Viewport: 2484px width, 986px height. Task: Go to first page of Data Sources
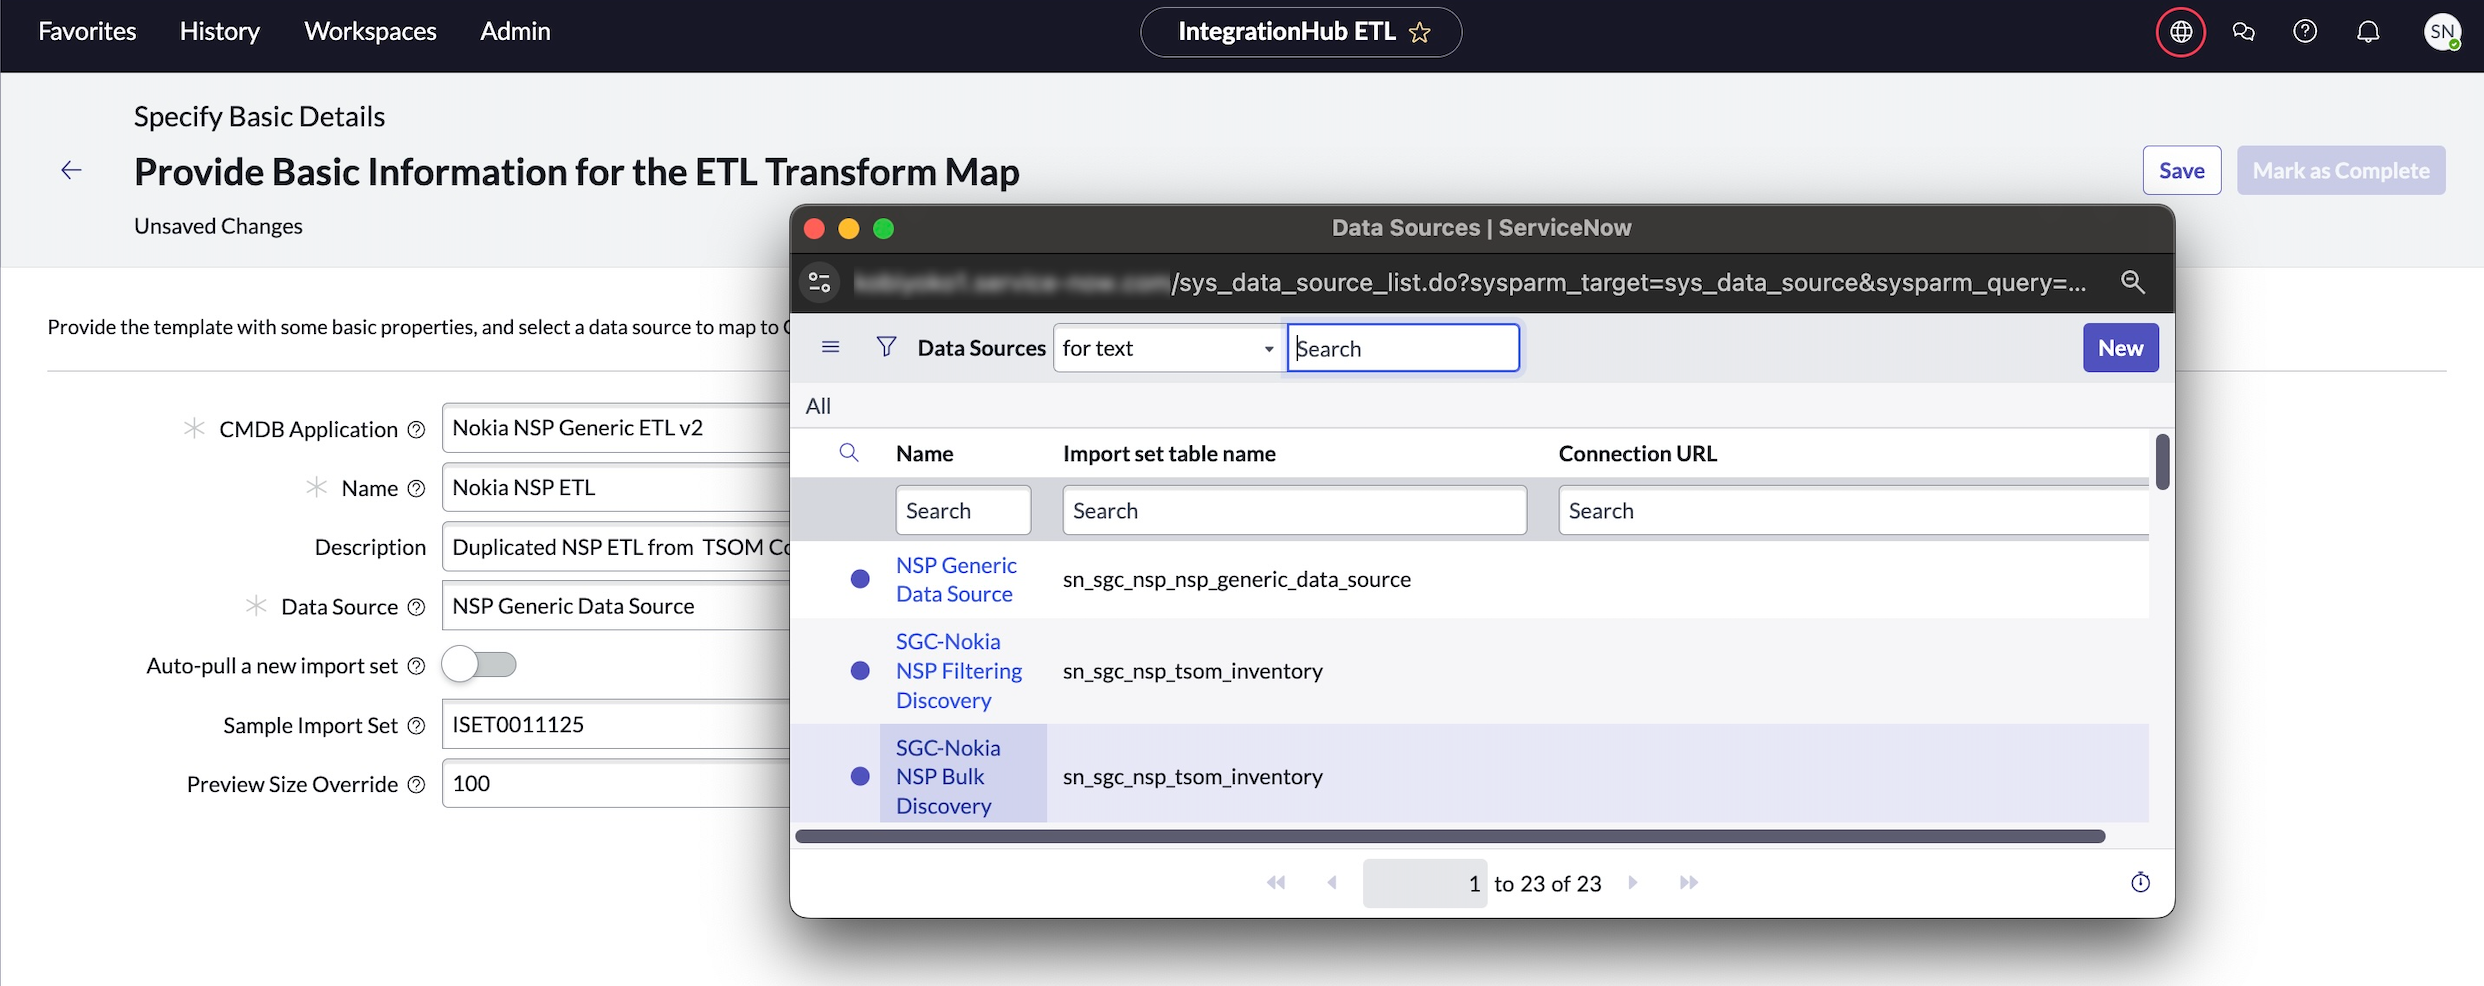(x=1276, y=883)
